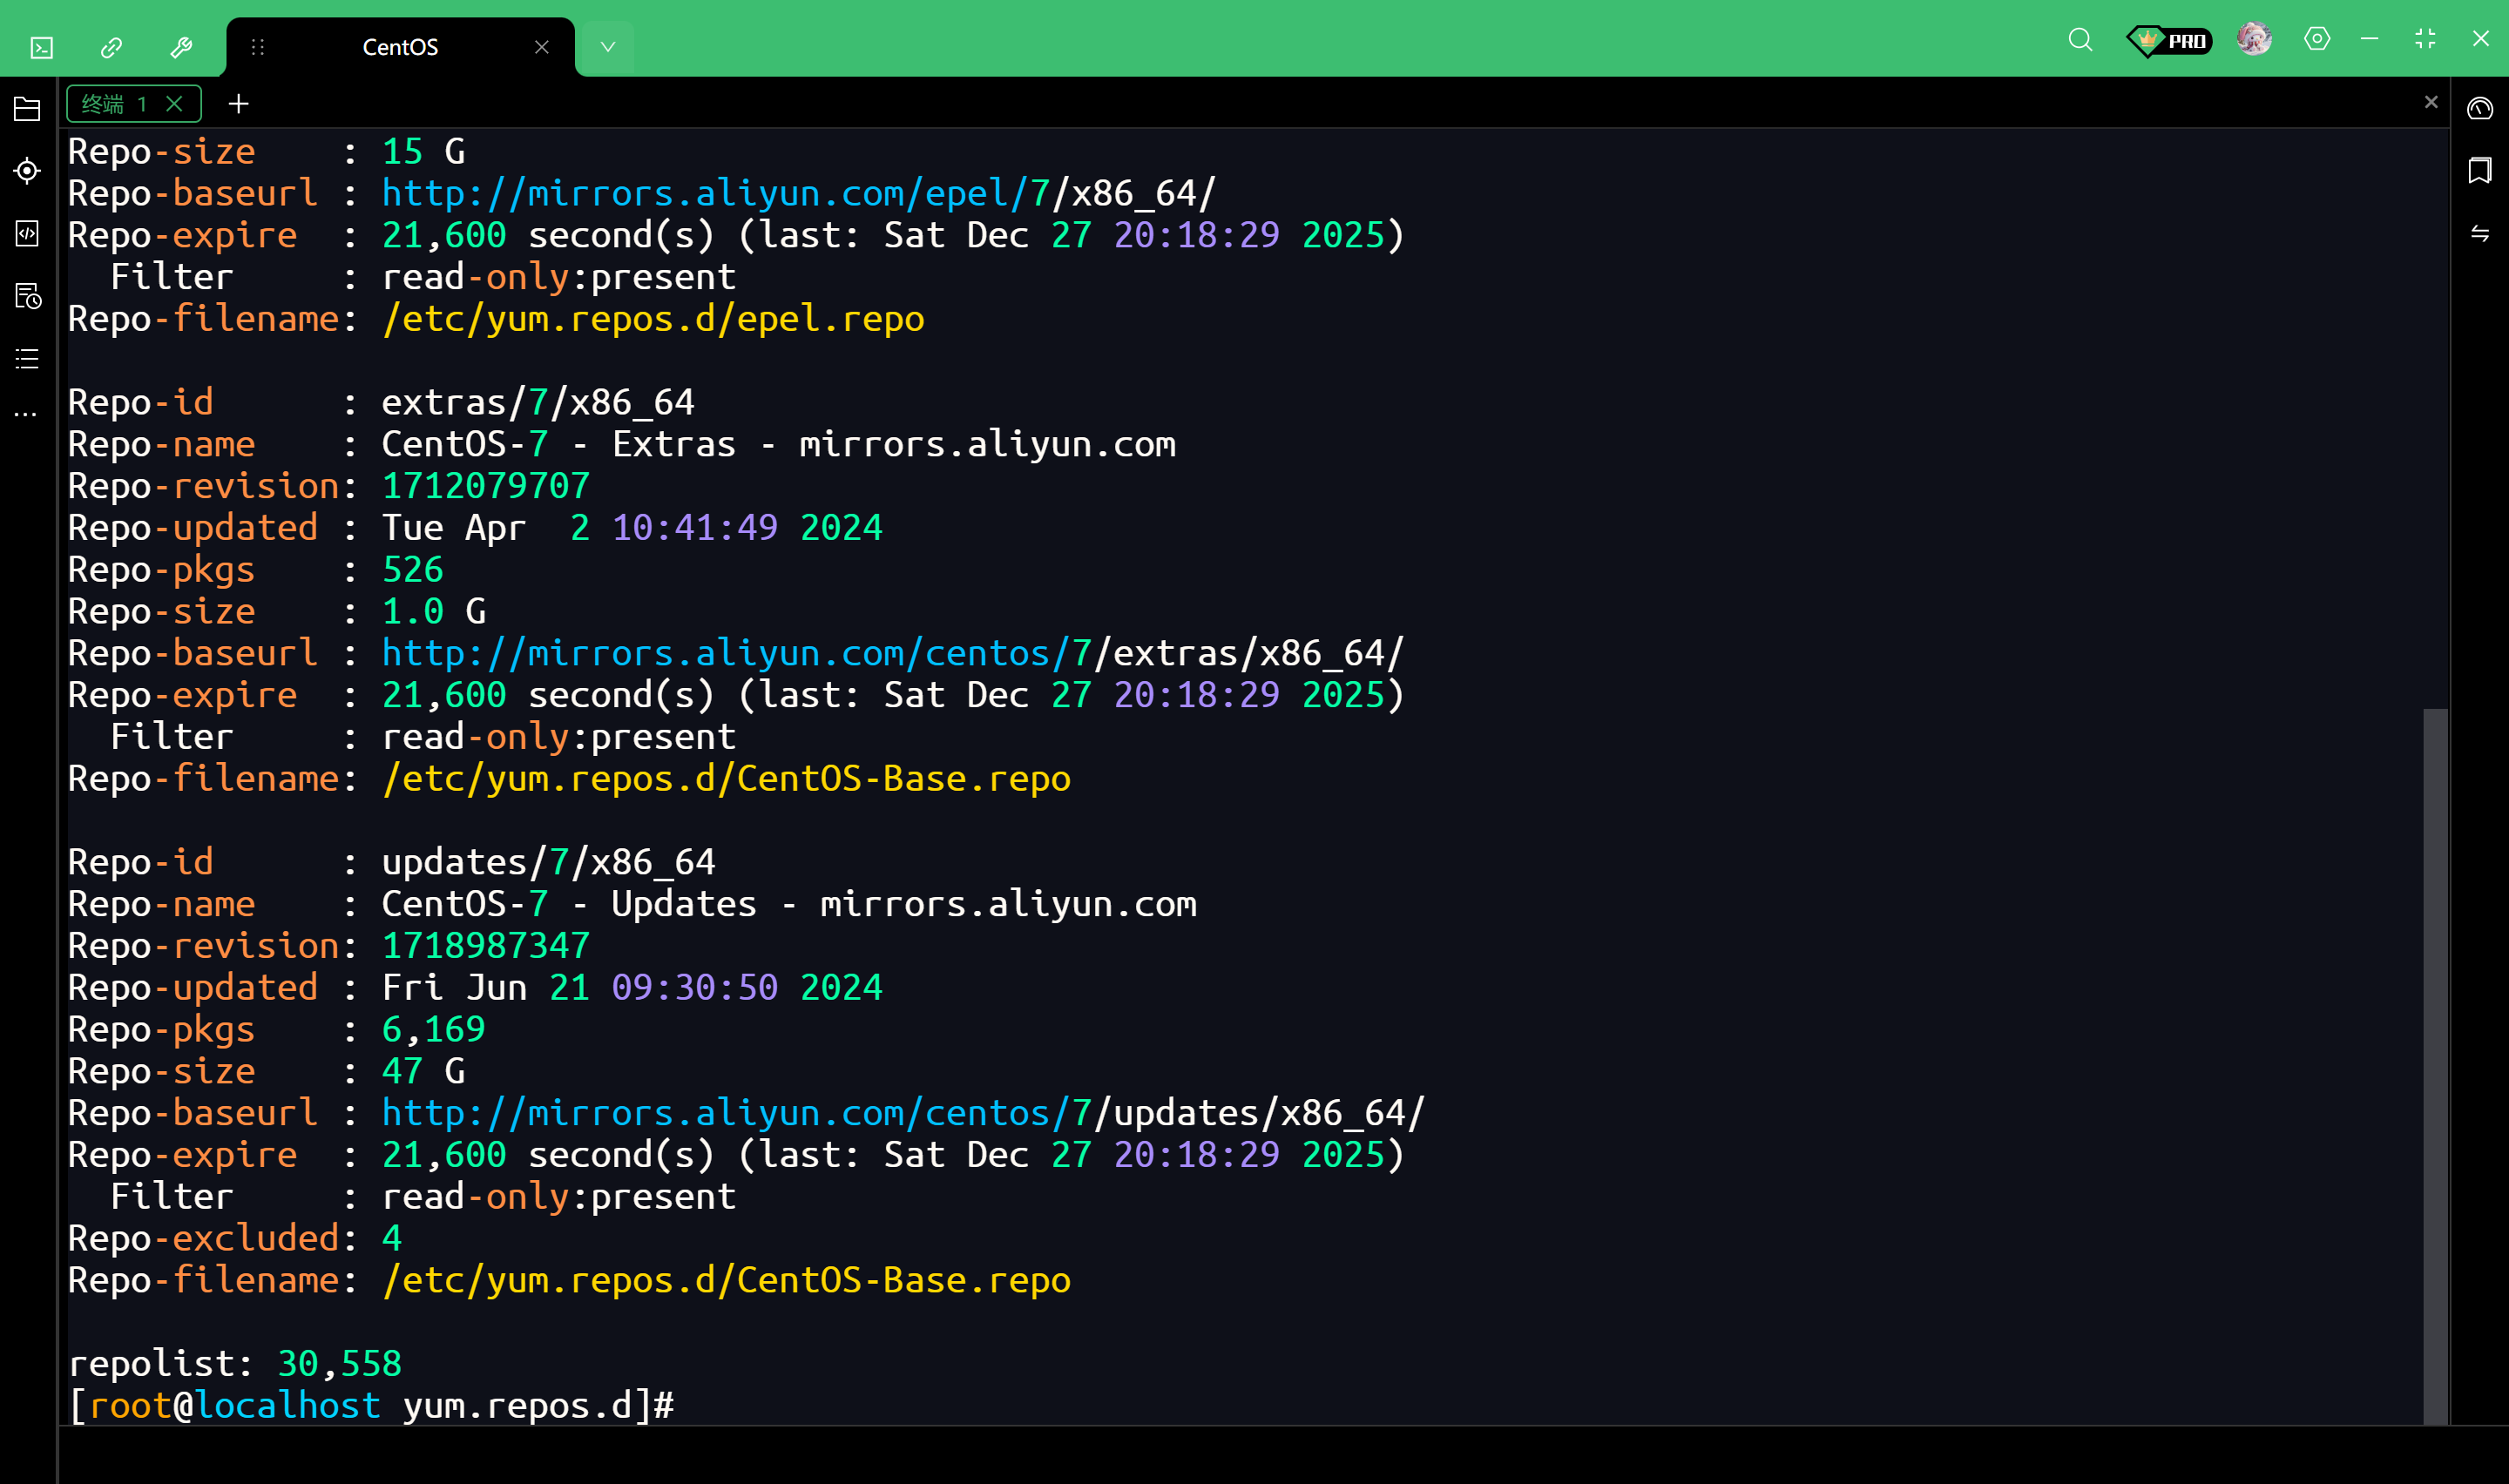Click the link chain icon in top bar
The image size is (2509, 1484).
click(x=111, y=47)
